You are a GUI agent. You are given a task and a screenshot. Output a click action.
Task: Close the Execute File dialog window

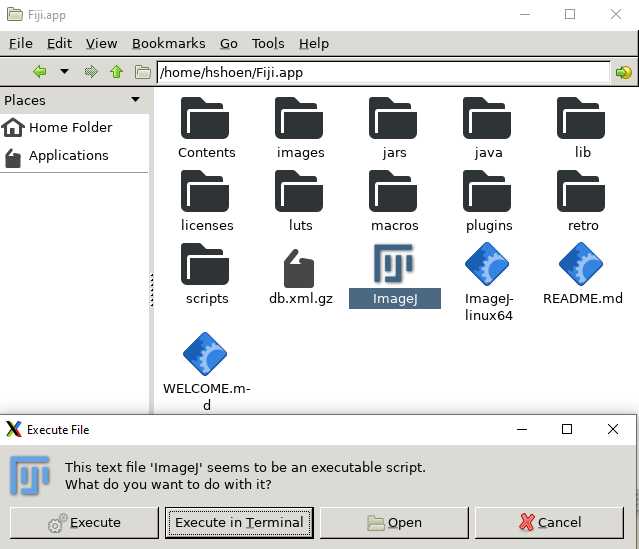(x=613, y=429)
